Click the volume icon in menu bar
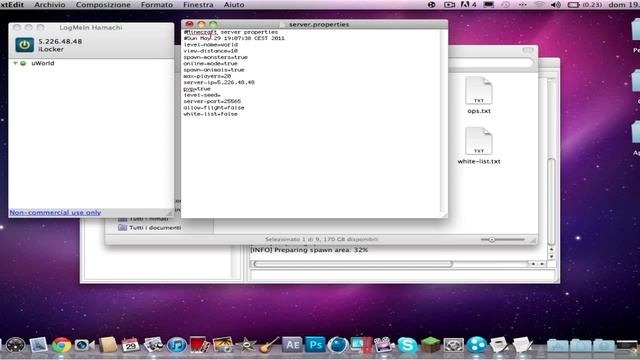 556,5
